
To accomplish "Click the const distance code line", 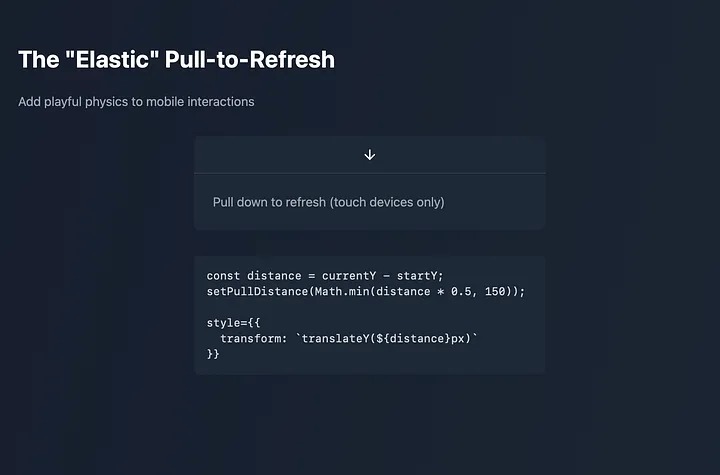I will (x=325, y=276).
